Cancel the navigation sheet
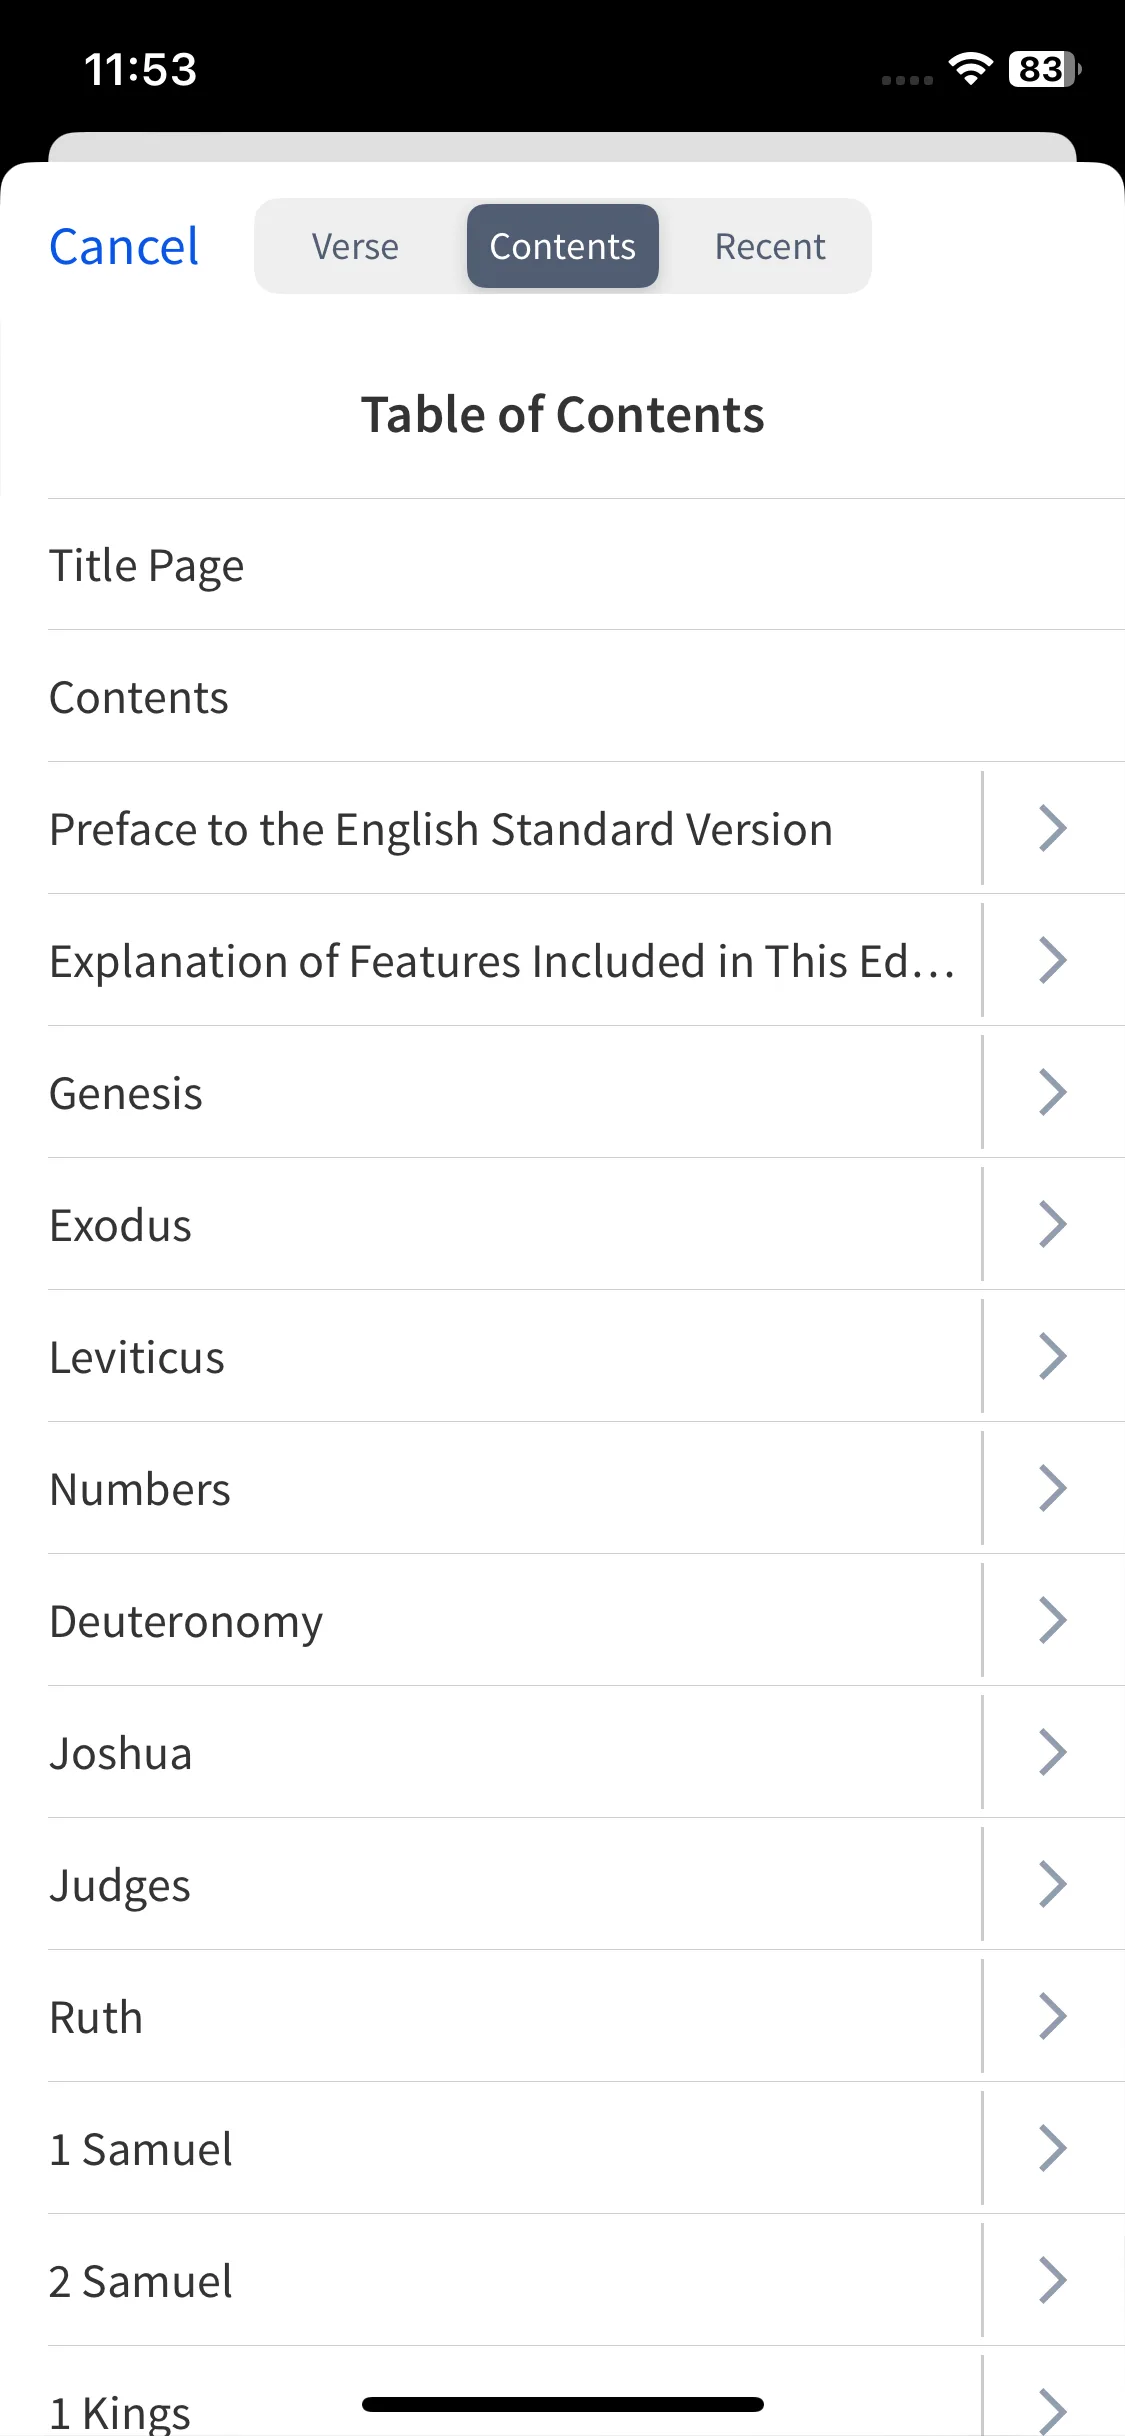The width and height of the screenshot is (1125, 2436). (124, 246)
